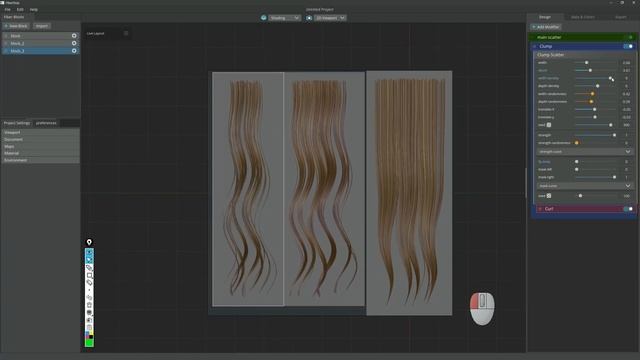
Task: Click the plus icon on New Block button
Action: click(6, 26)
